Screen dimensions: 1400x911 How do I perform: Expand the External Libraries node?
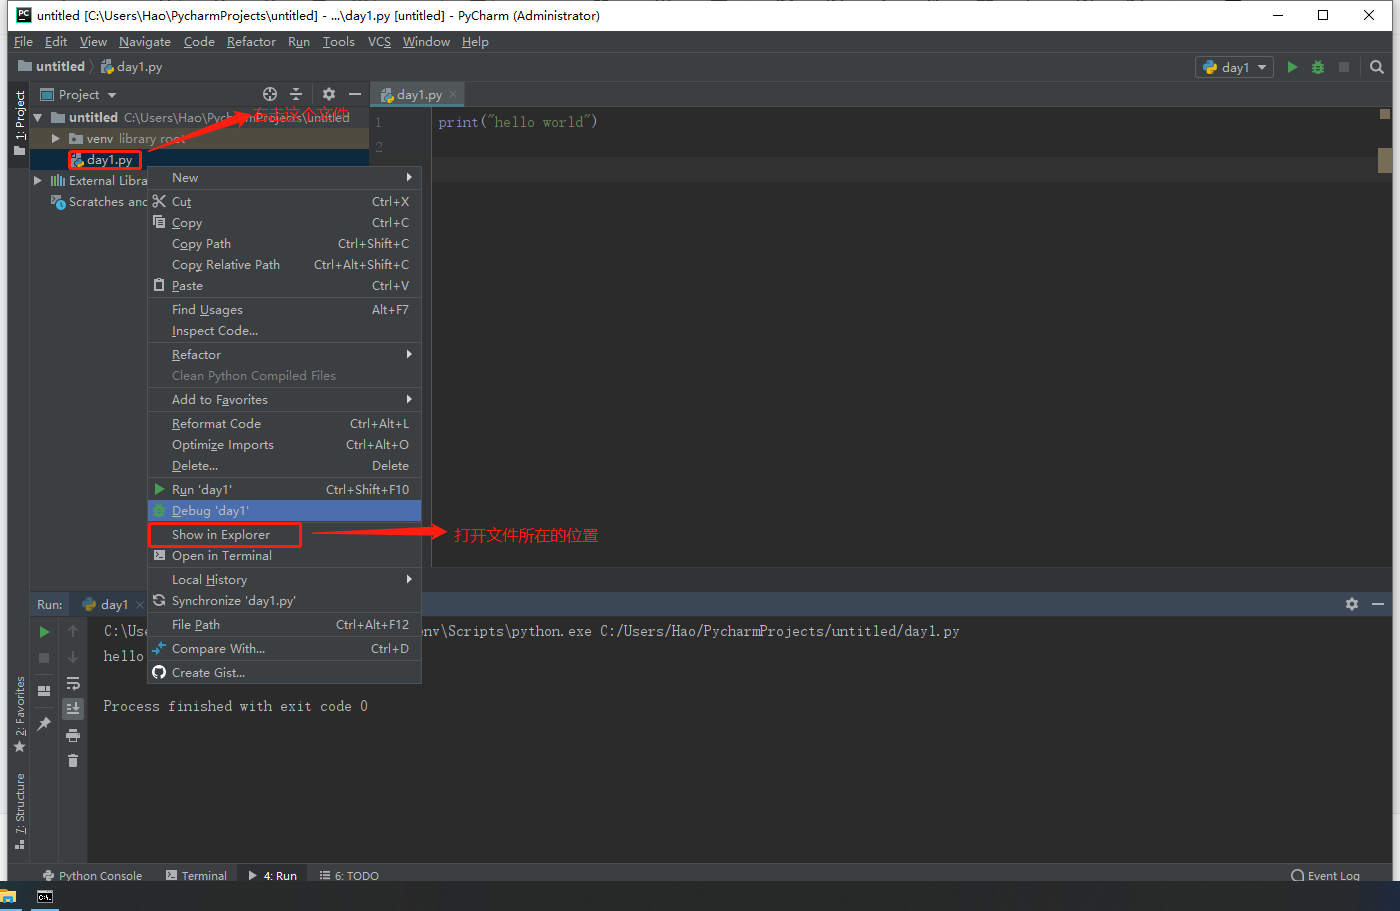(x=38, y=181)
